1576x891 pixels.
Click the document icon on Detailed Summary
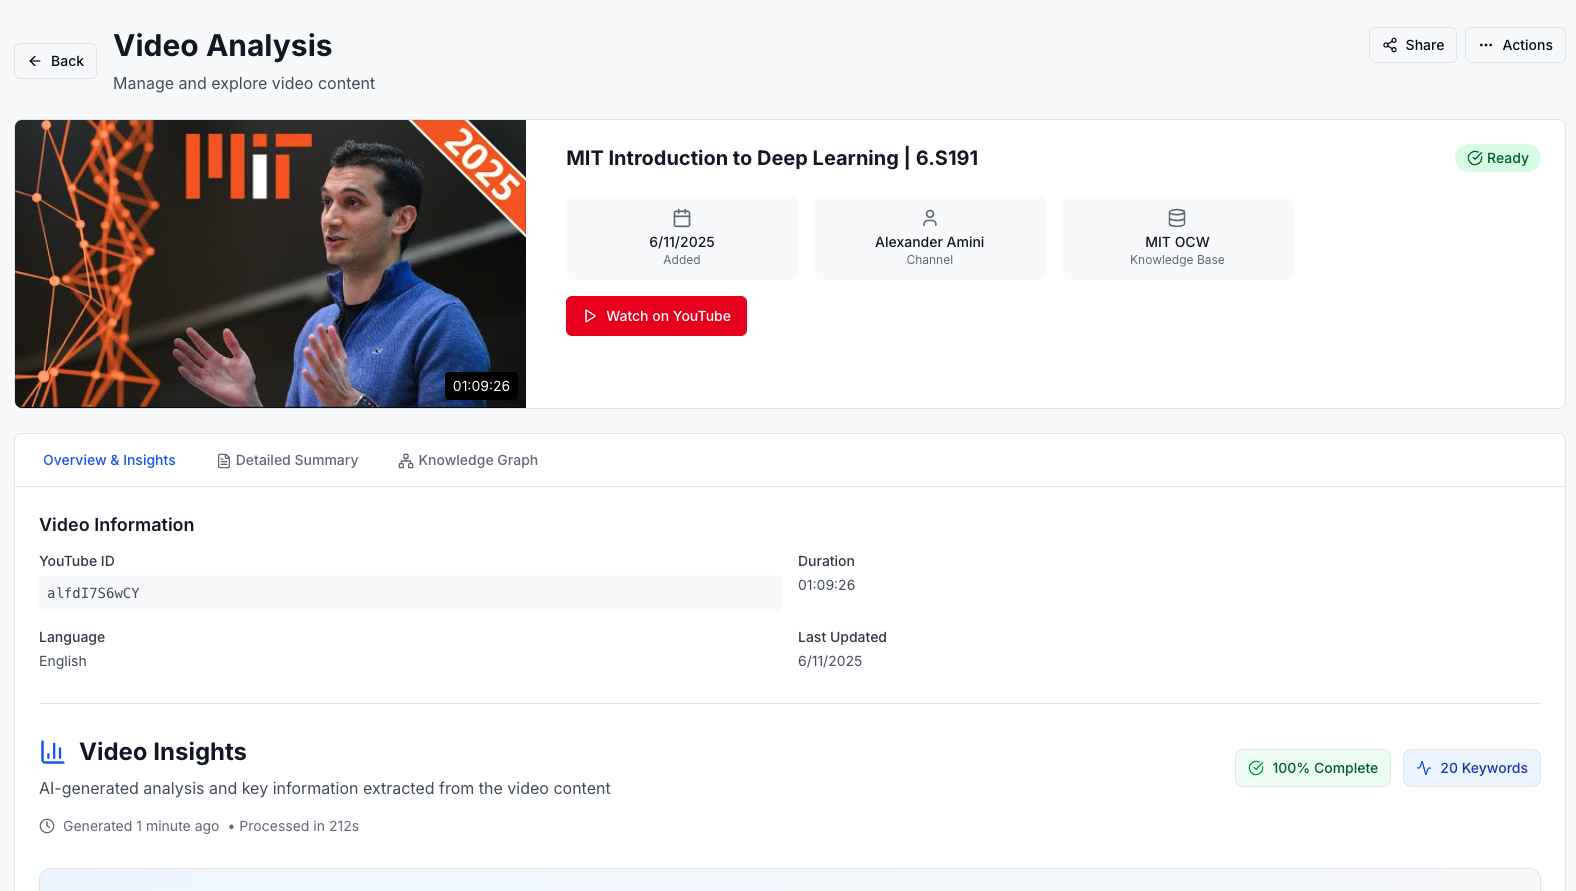224,461
